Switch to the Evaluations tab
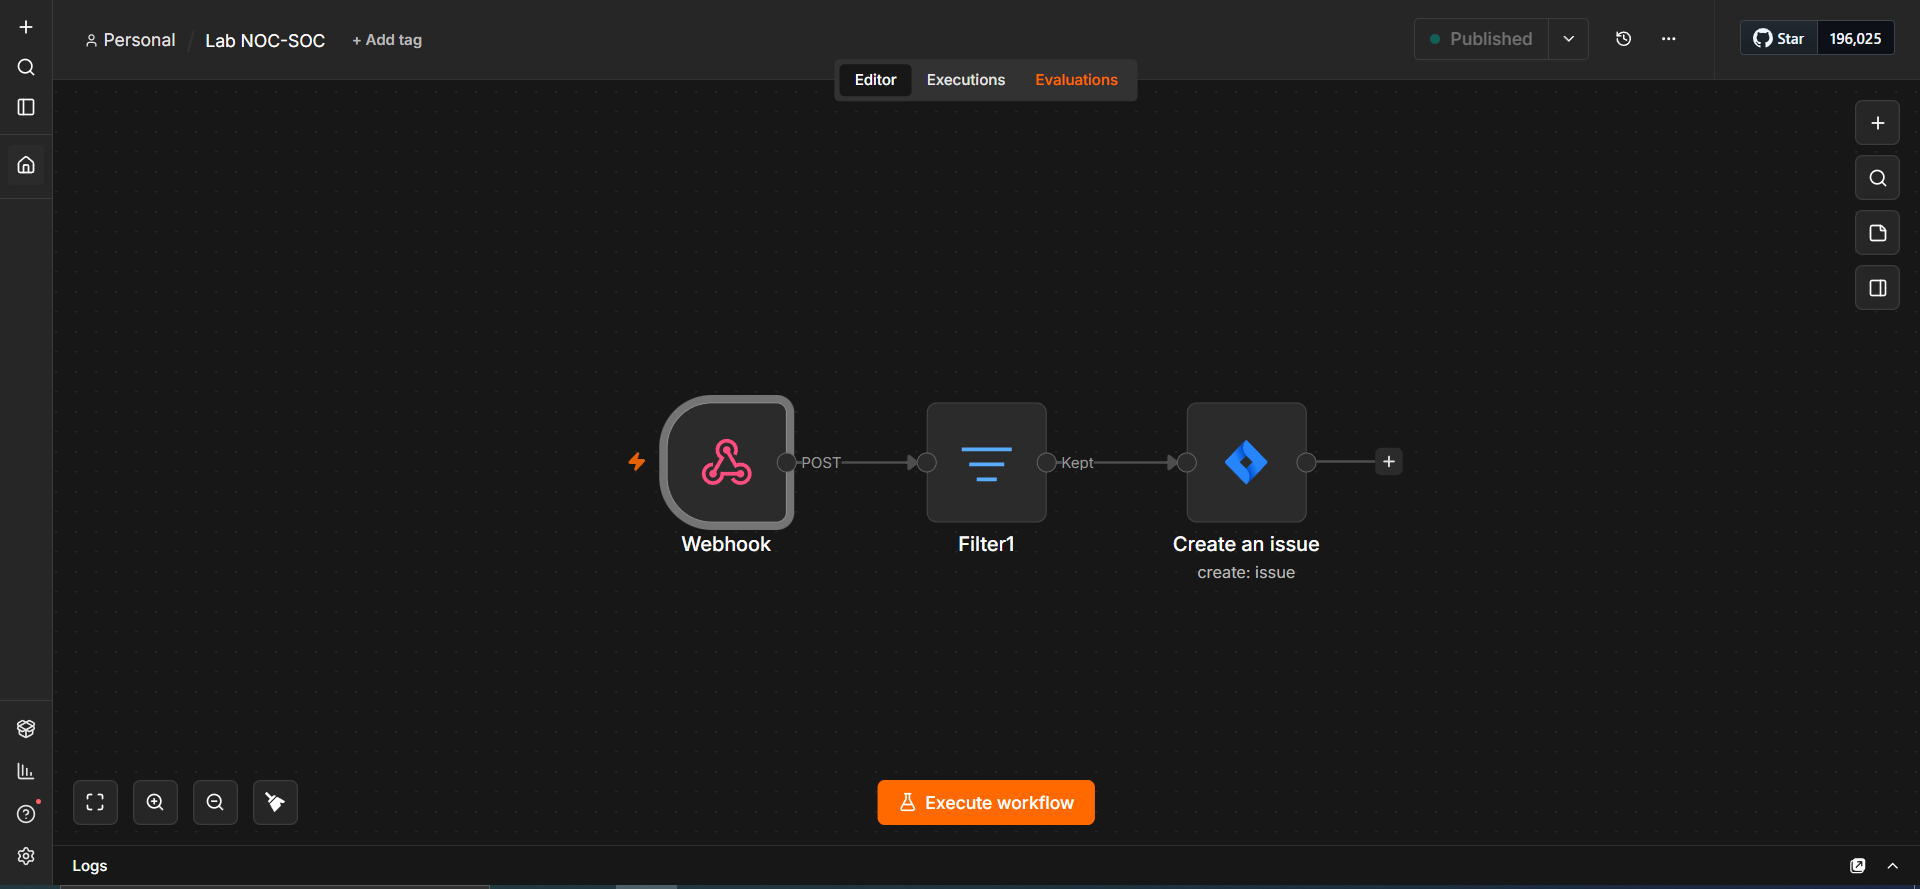 1076,80
